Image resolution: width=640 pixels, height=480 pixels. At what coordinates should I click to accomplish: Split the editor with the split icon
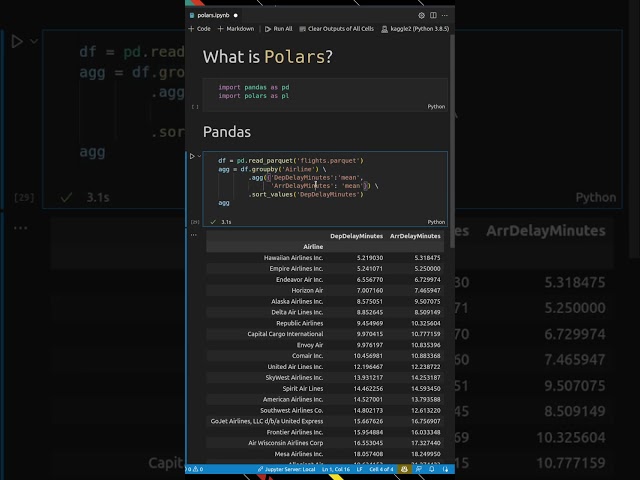[x=433, y=16]
